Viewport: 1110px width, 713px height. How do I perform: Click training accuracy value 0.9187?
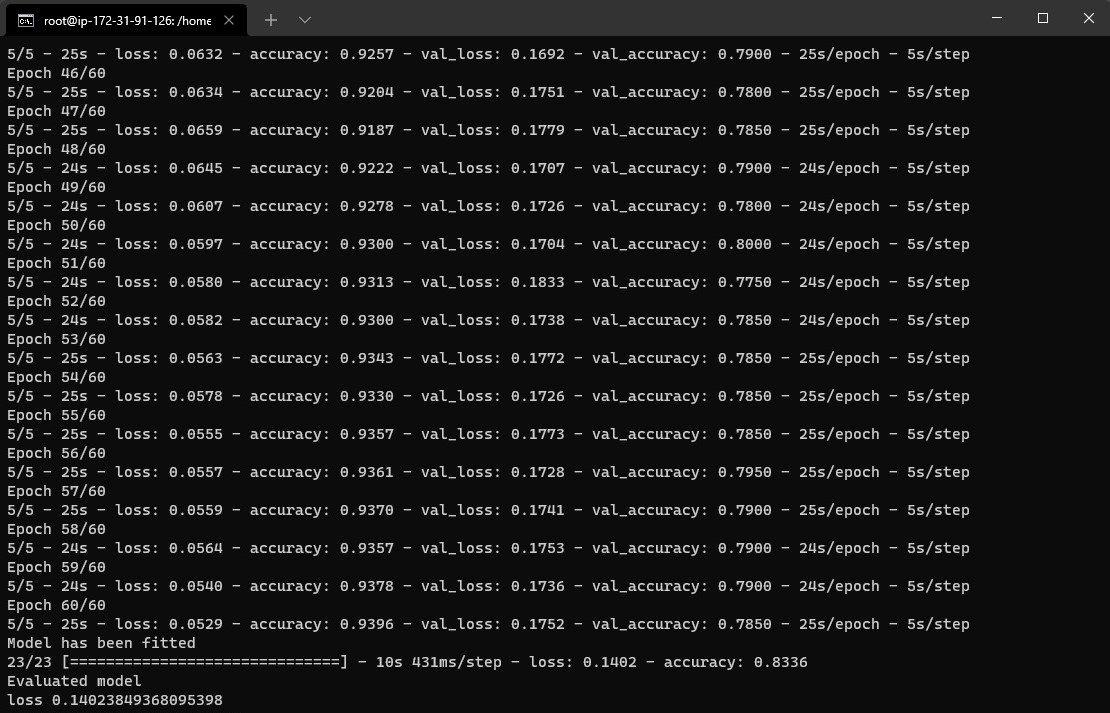(367, 130)
